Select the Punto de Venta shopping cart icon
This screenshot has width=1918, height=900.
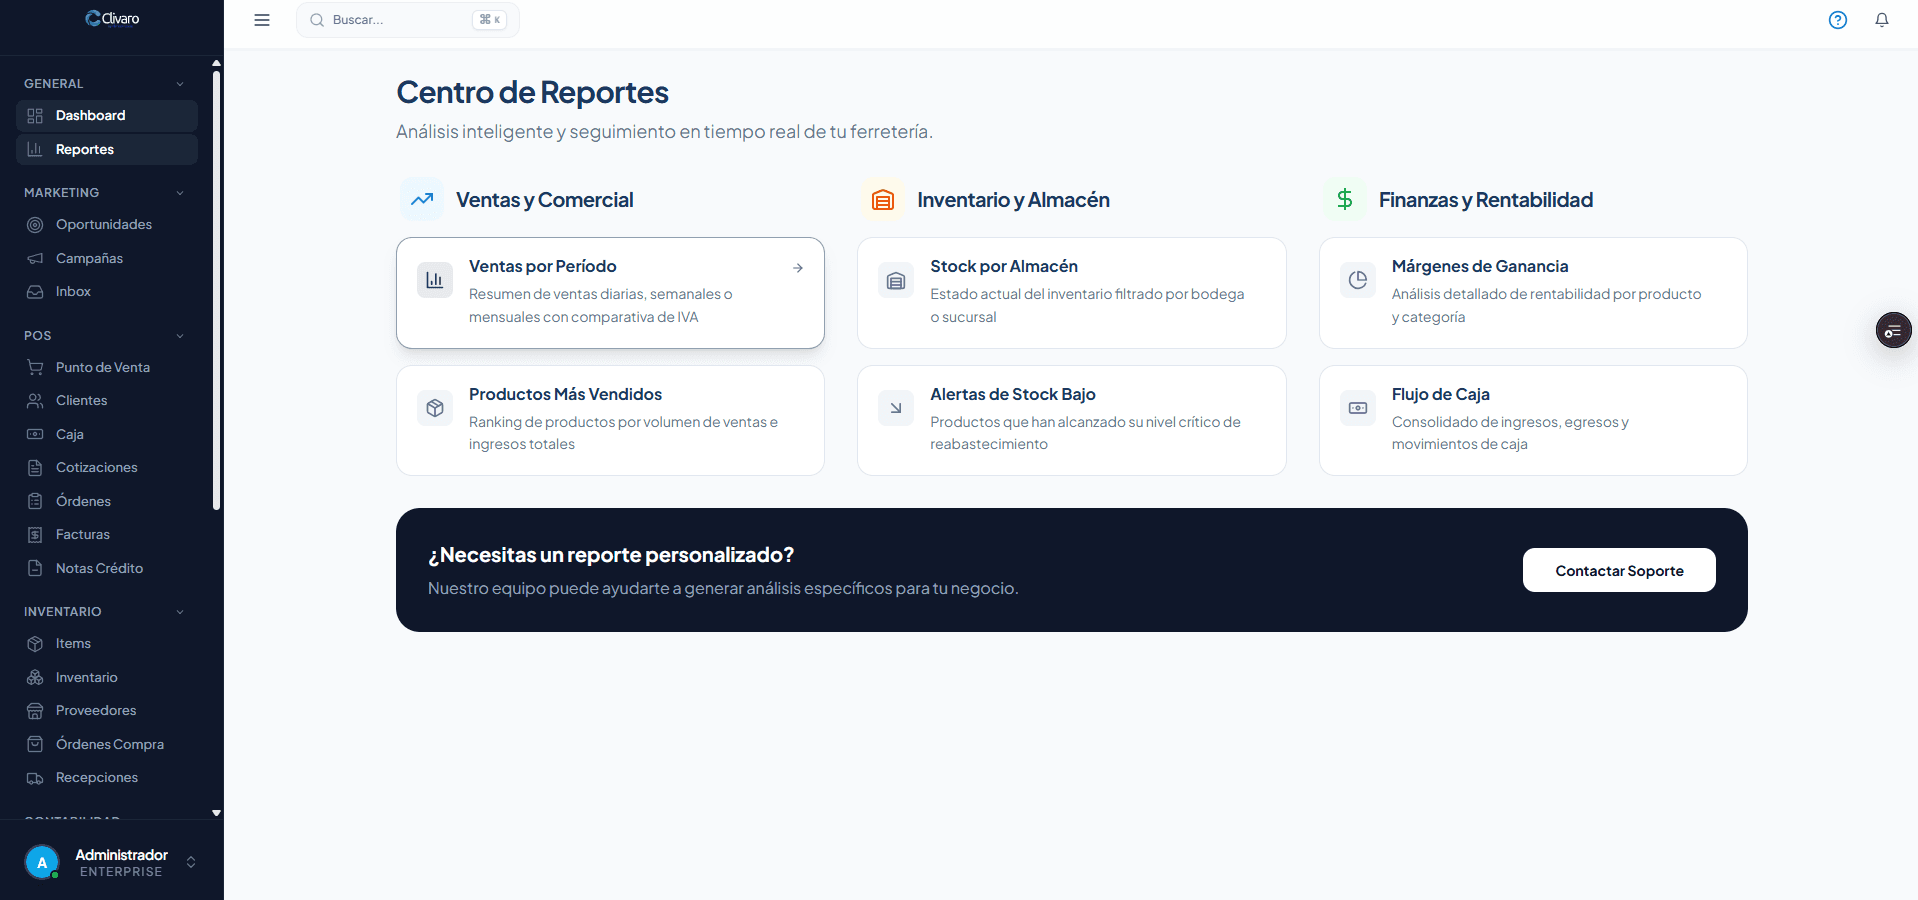(35, 367)
